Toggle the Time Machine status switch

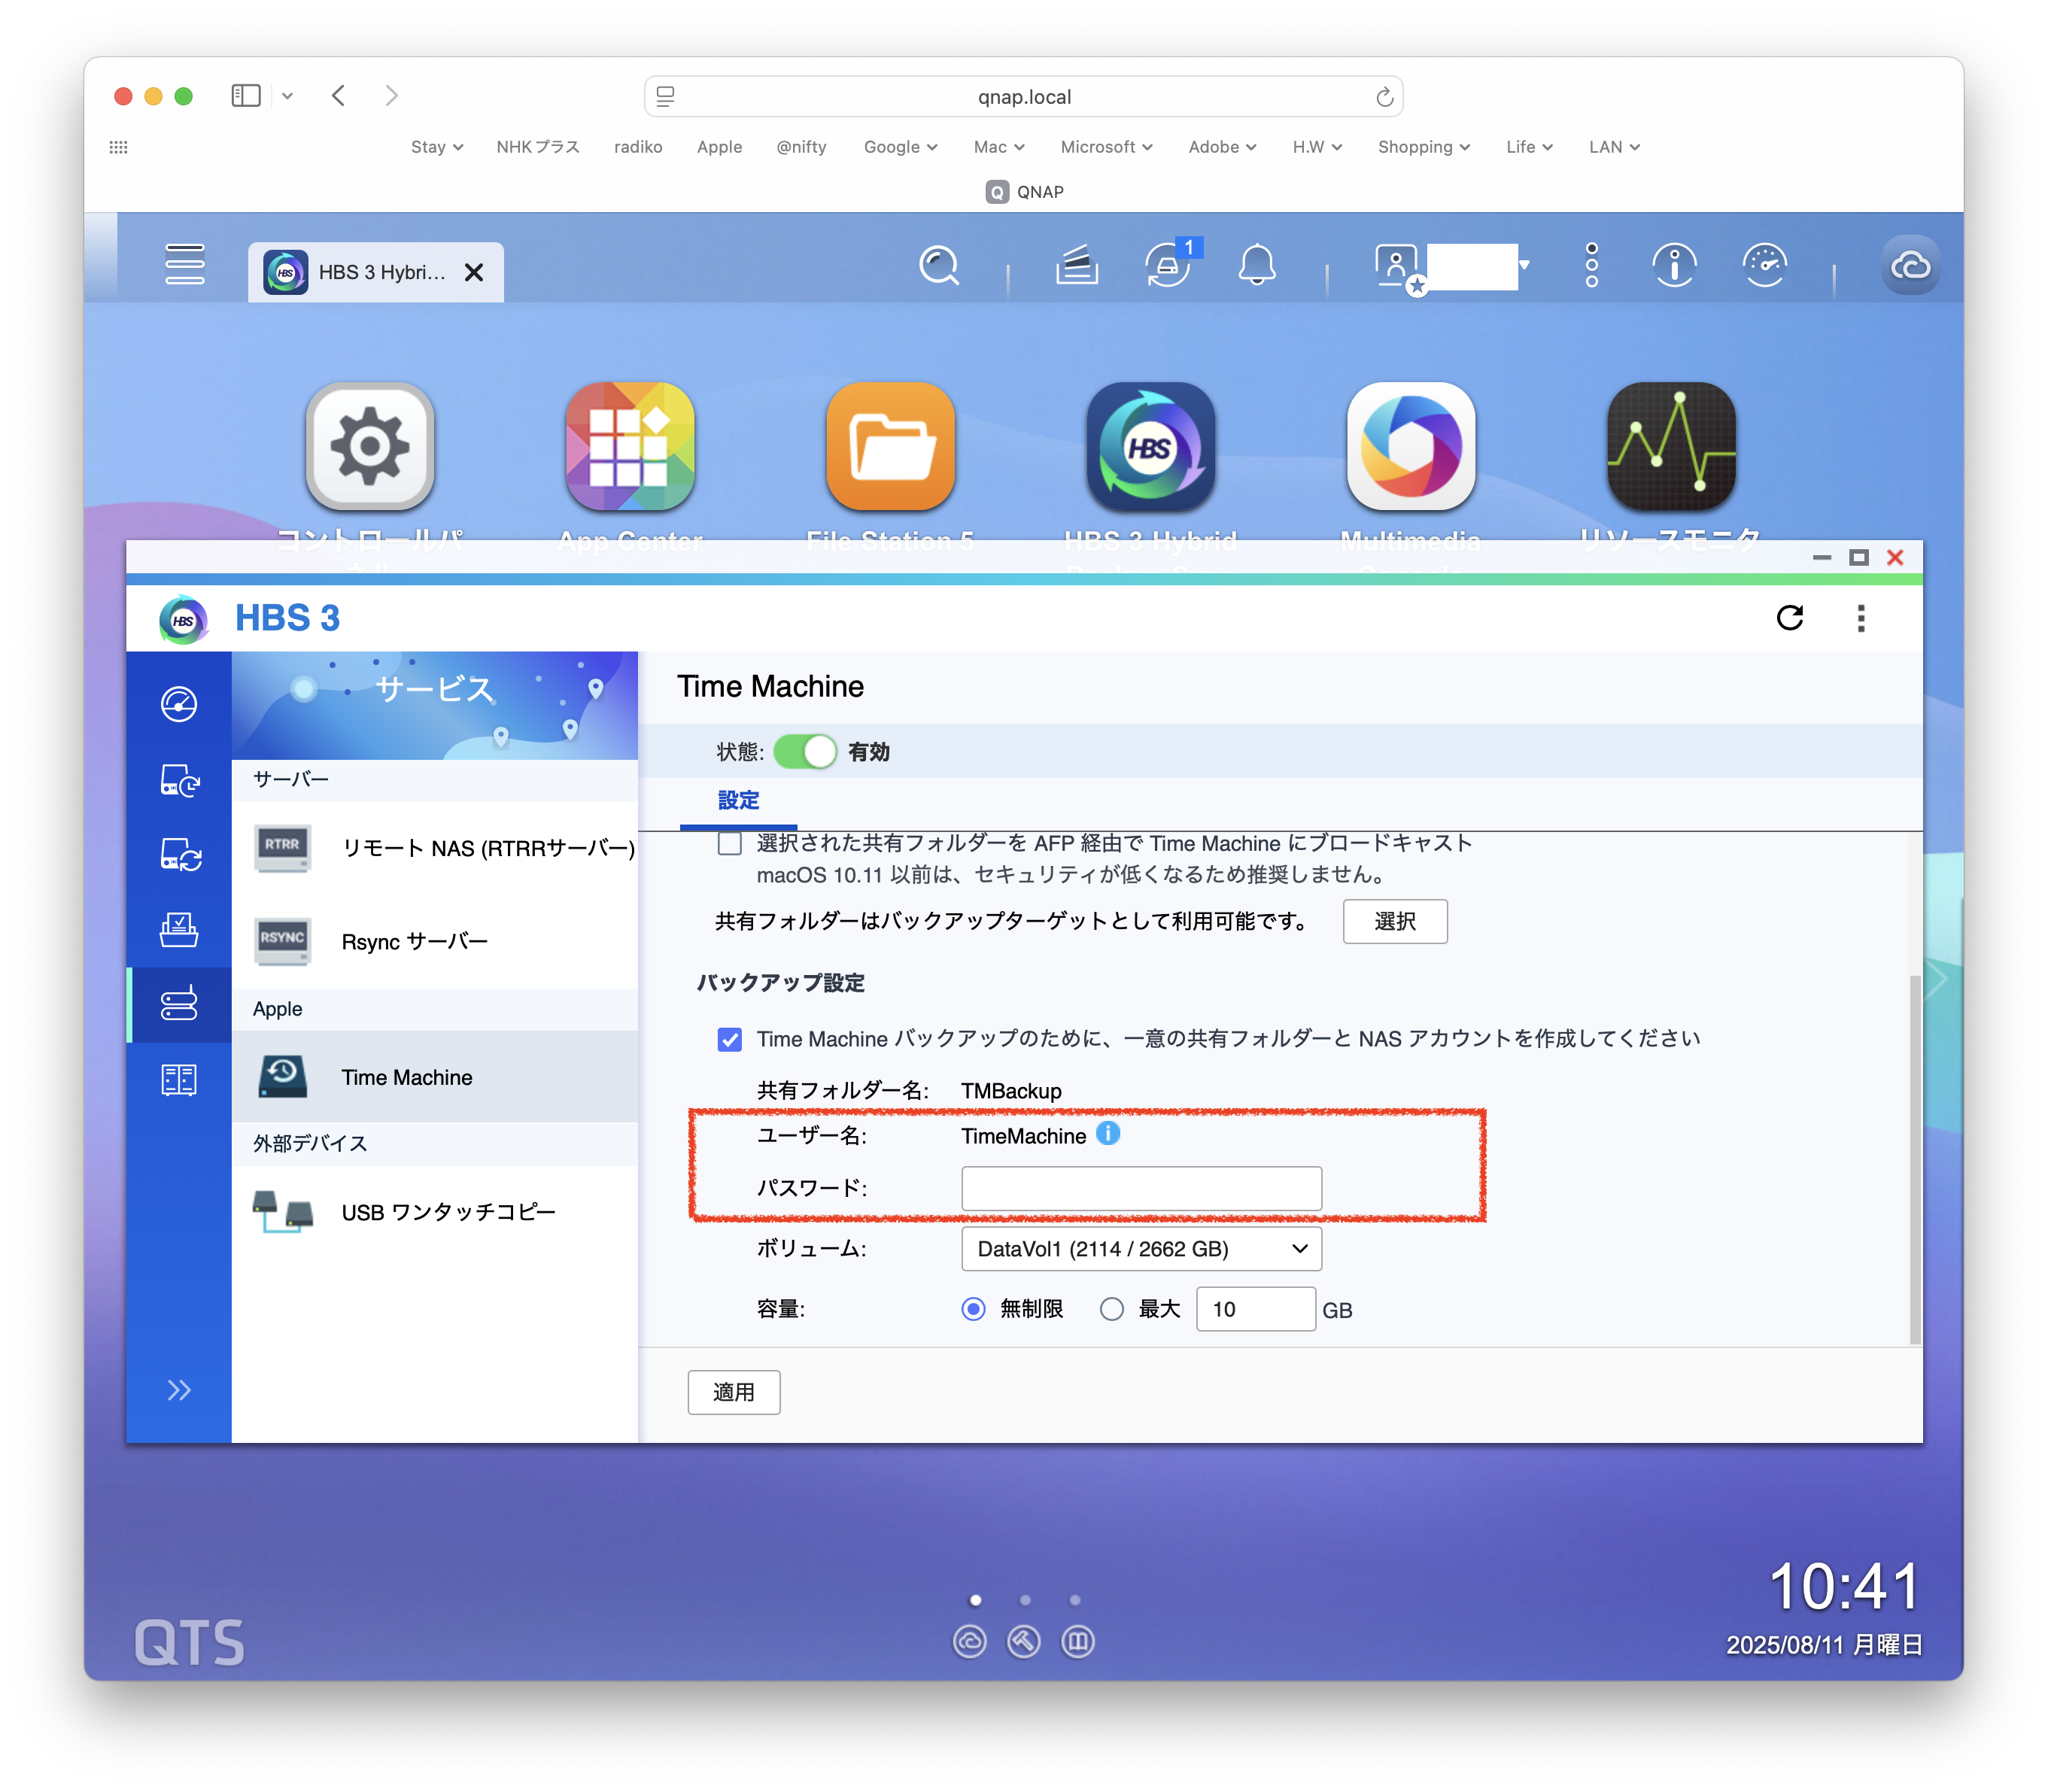click(805, 752)
